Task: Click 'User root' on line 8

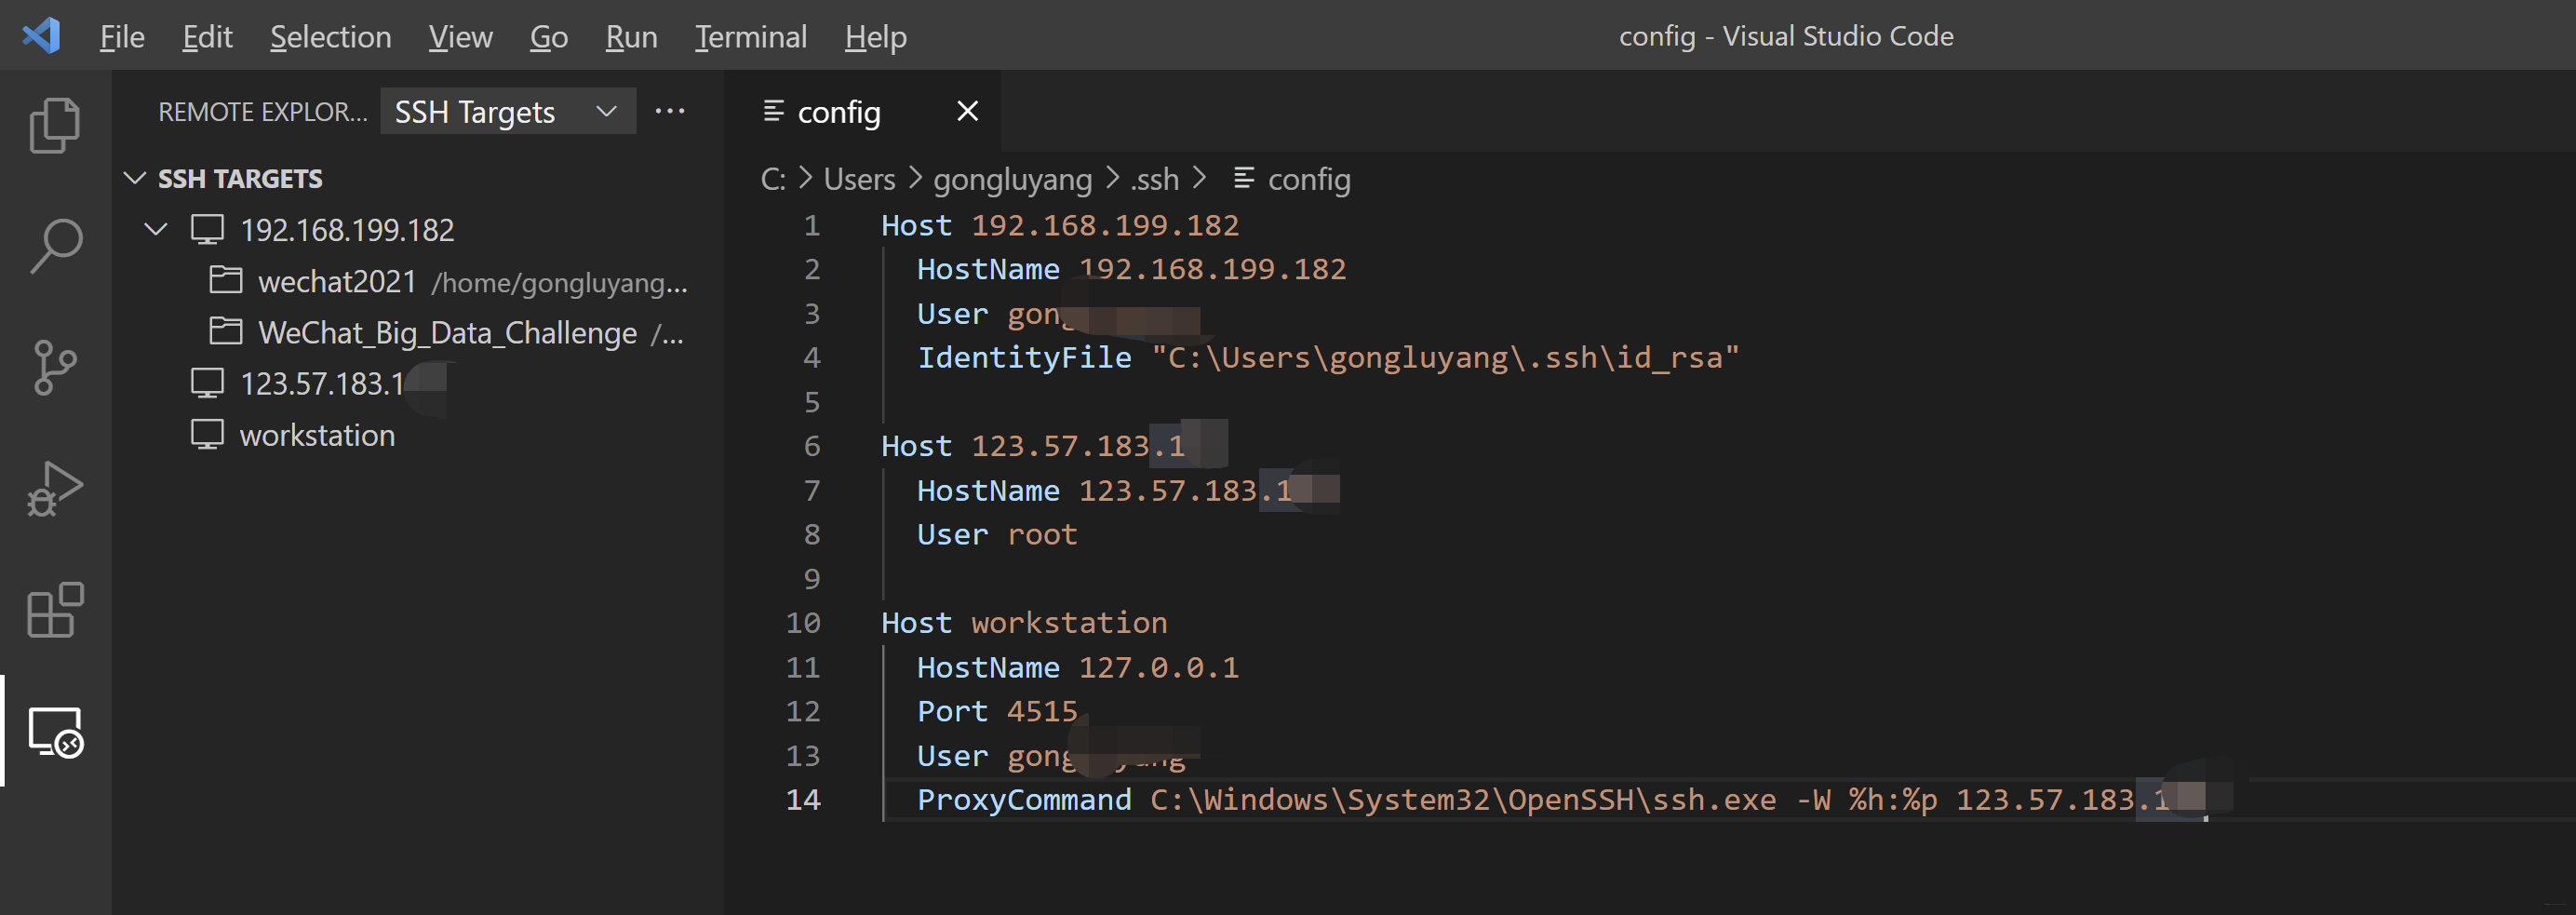Action: (x=997, y=534)
